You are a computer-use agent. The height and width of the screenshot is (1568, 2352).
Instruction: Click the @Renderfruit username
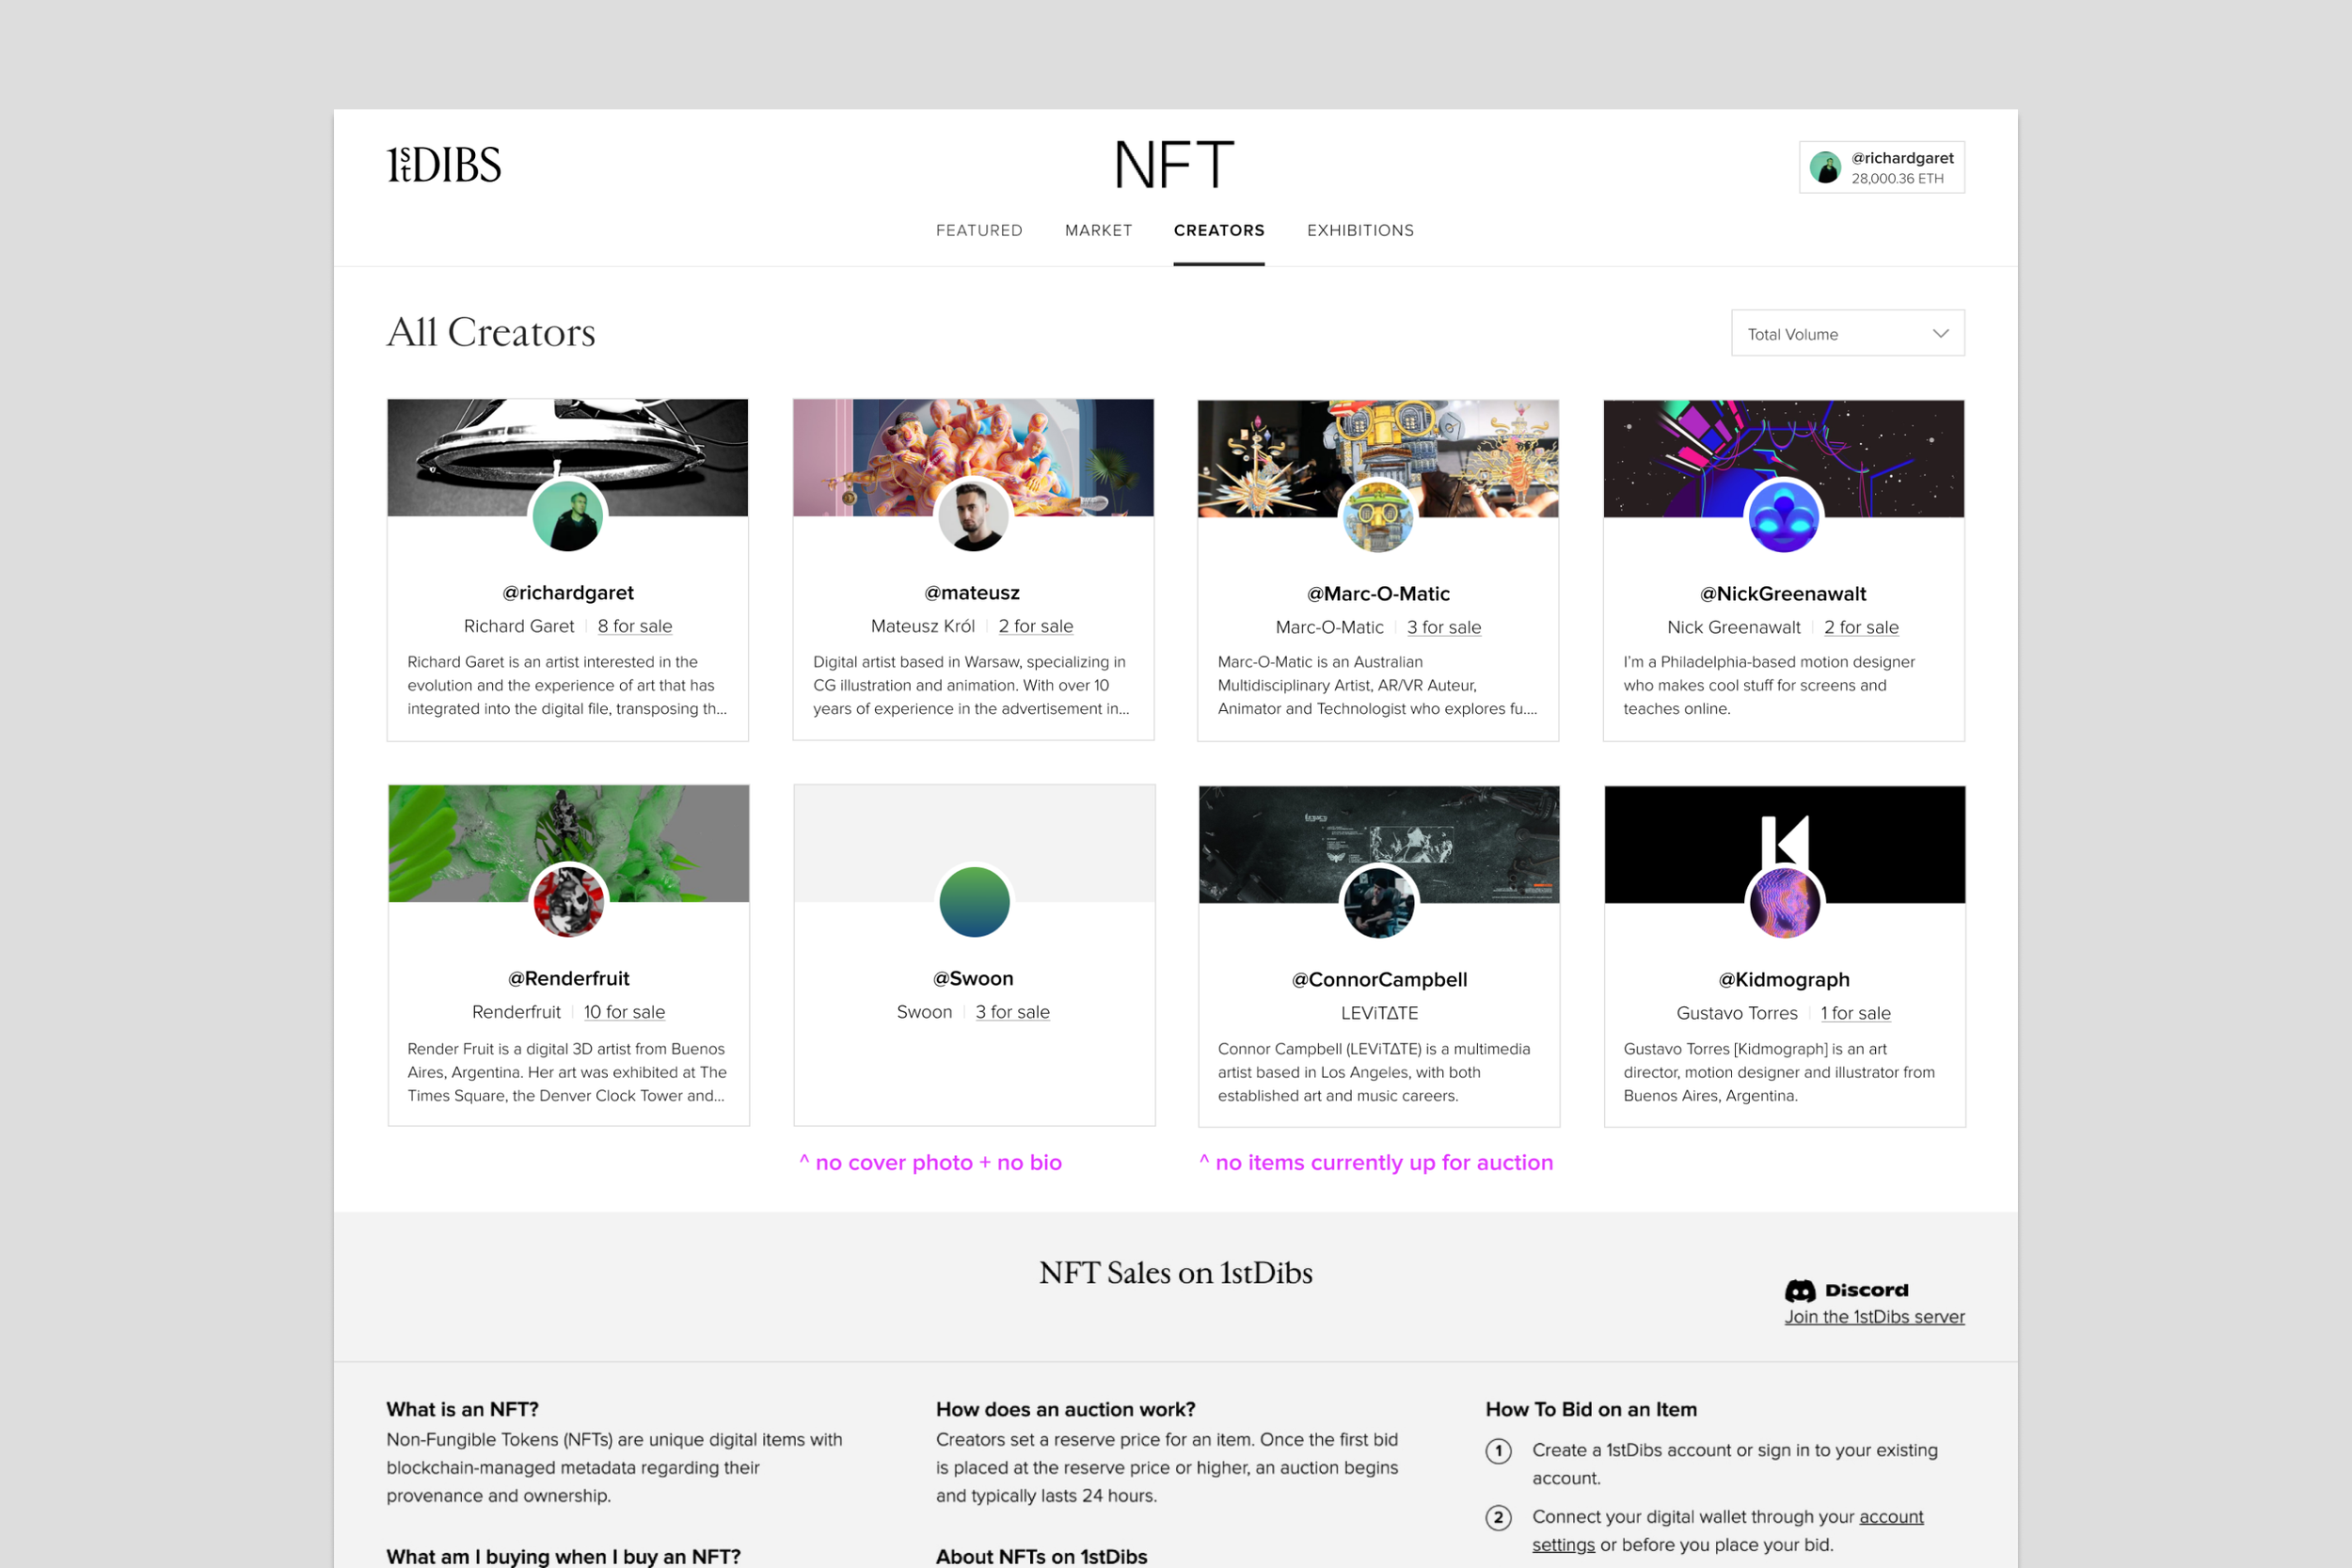[568, 979]
